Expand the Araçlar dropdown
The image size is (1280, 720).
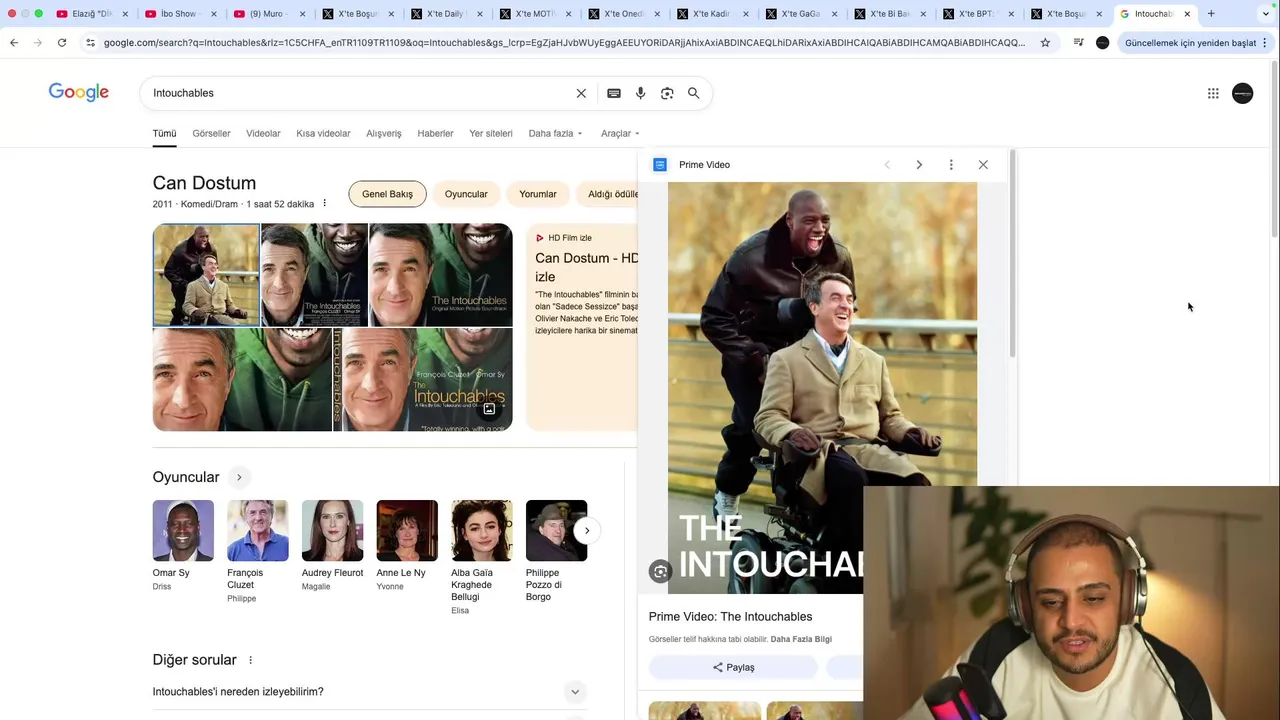620,133
